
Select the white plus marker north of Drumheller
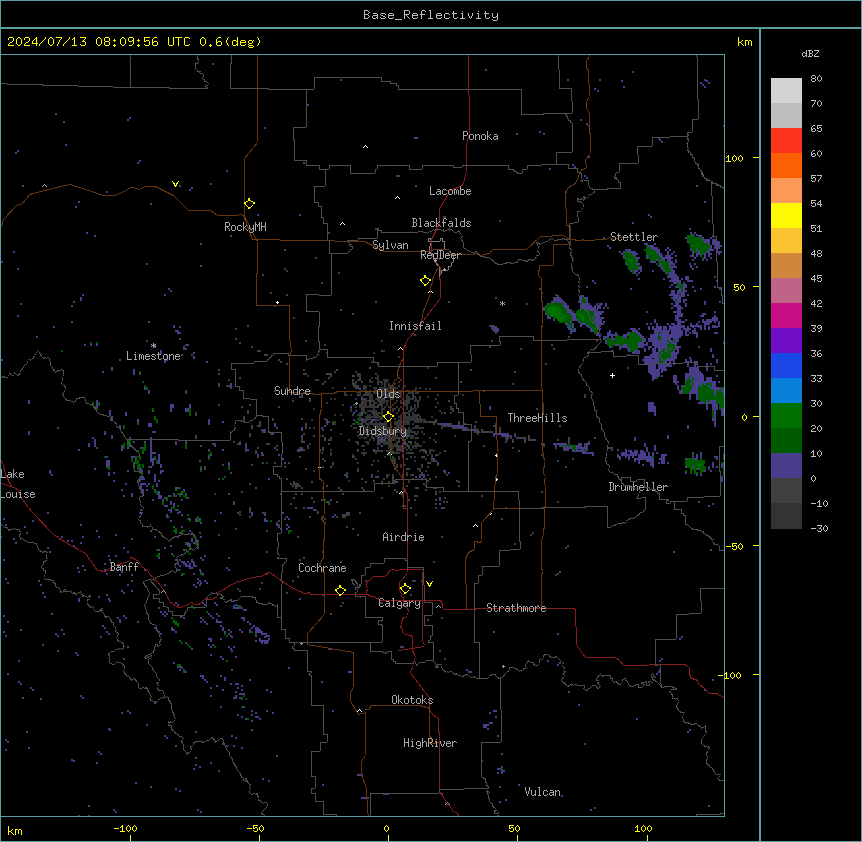coord(612,375)
